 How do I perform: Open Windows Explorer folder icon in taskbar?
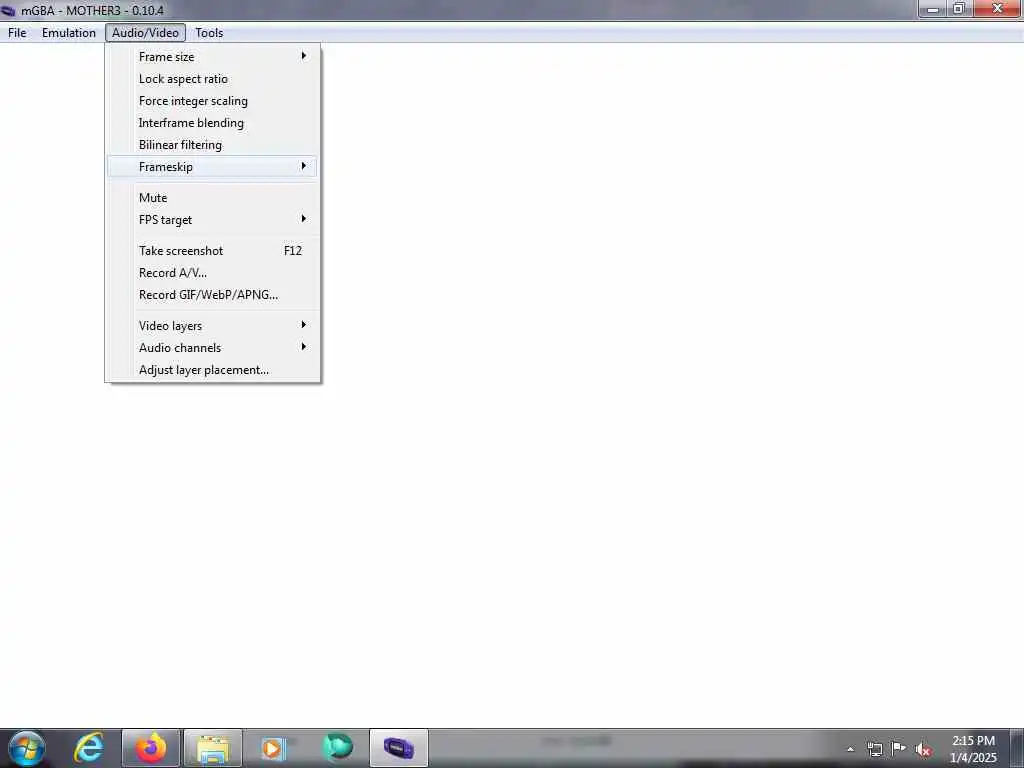213,748
